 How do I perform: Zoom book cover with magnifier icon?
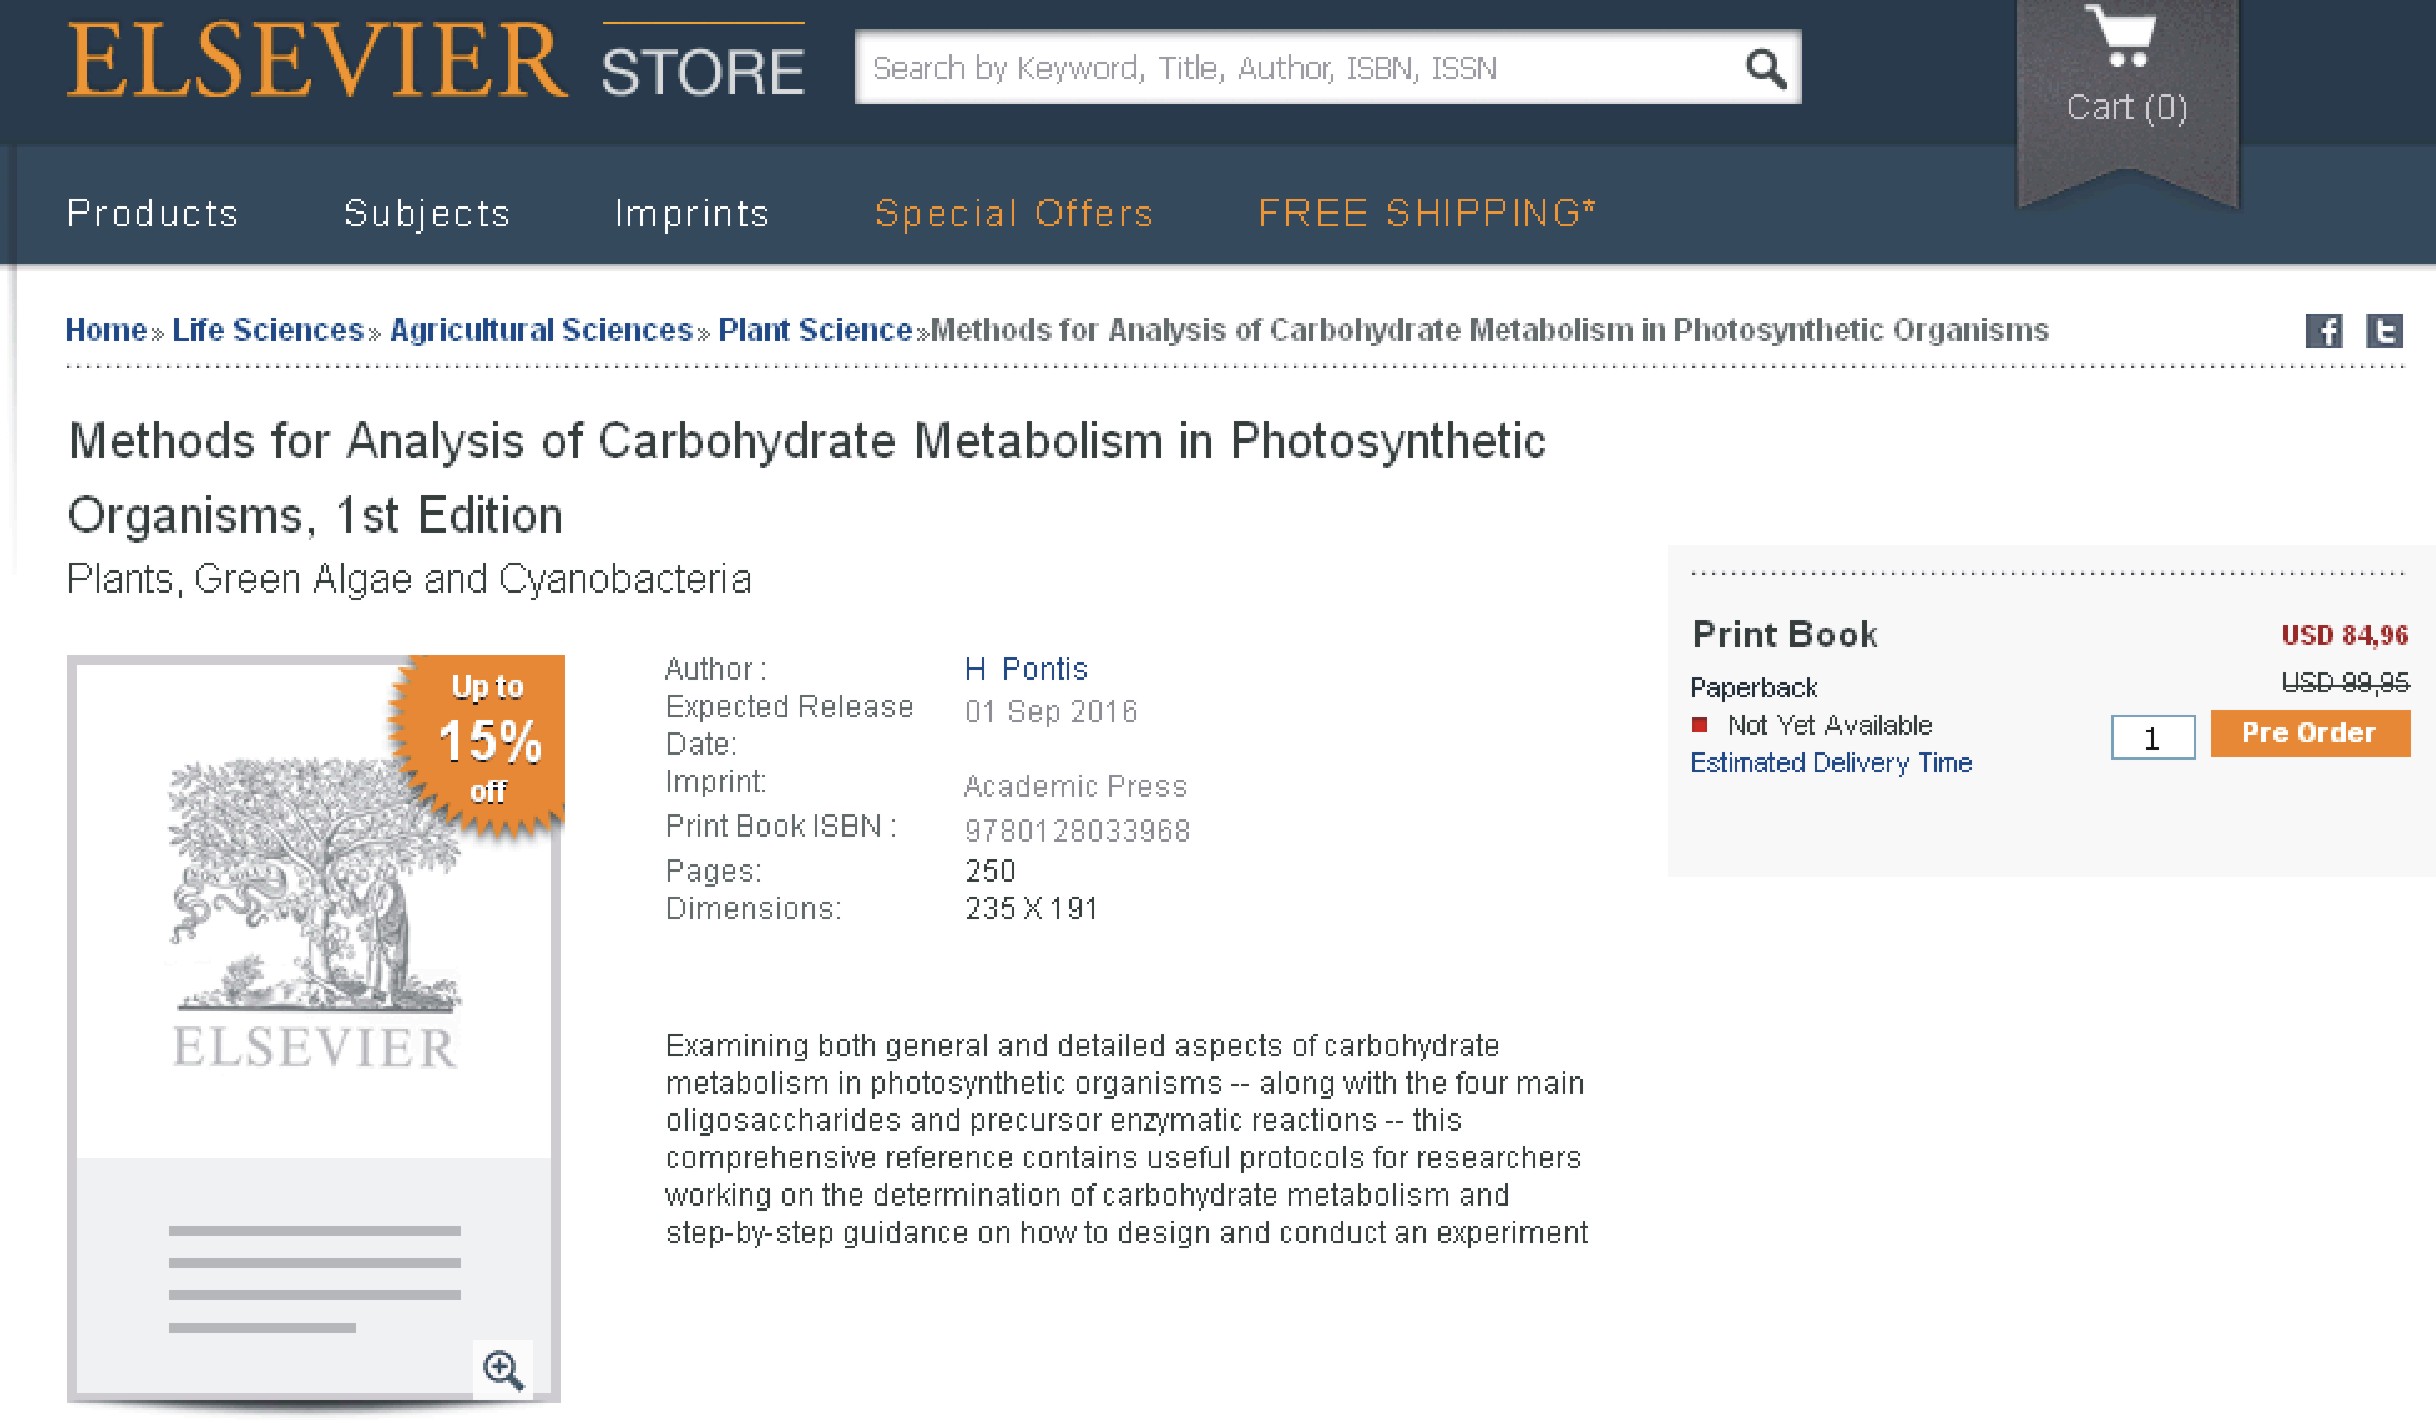[x=503, y=1369]
